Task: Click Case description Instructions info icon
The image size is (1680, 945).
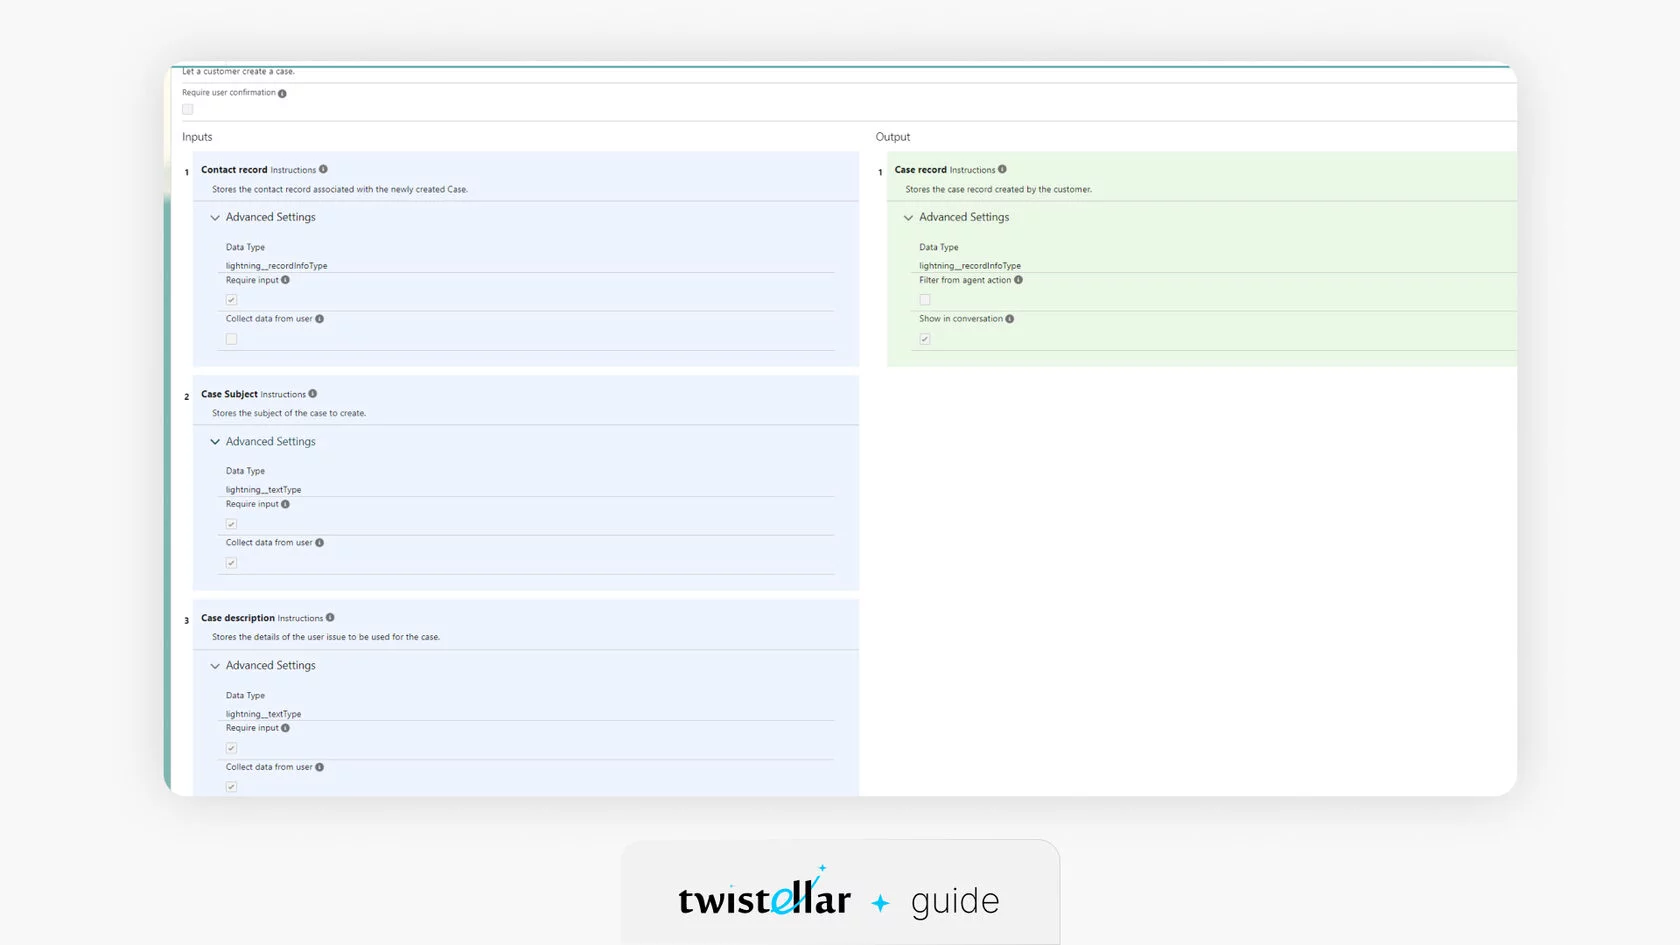Action: pyautogui.click(x=330, y=617)
